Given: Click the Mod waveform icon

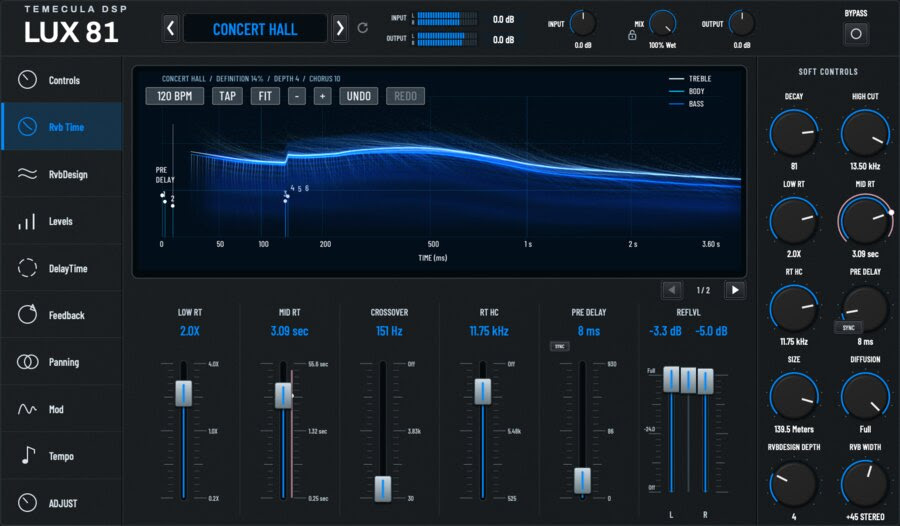Looking at the screenshot, I should coord(27,409).
